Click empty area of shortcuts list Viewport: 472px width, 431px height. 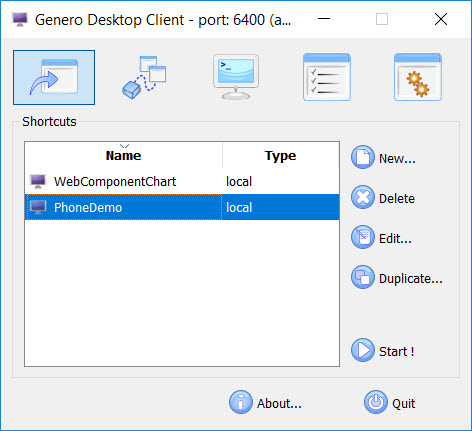[182, 293]
